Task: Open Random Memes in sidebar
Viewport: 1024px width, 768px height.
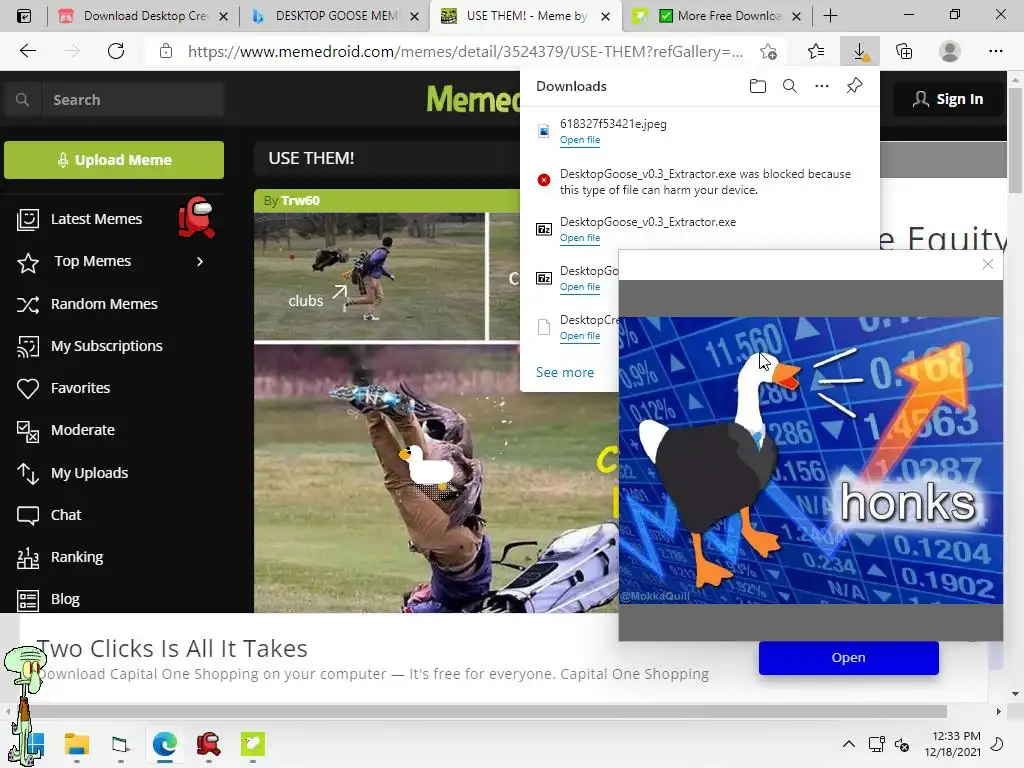Action: tap(104, 304)
